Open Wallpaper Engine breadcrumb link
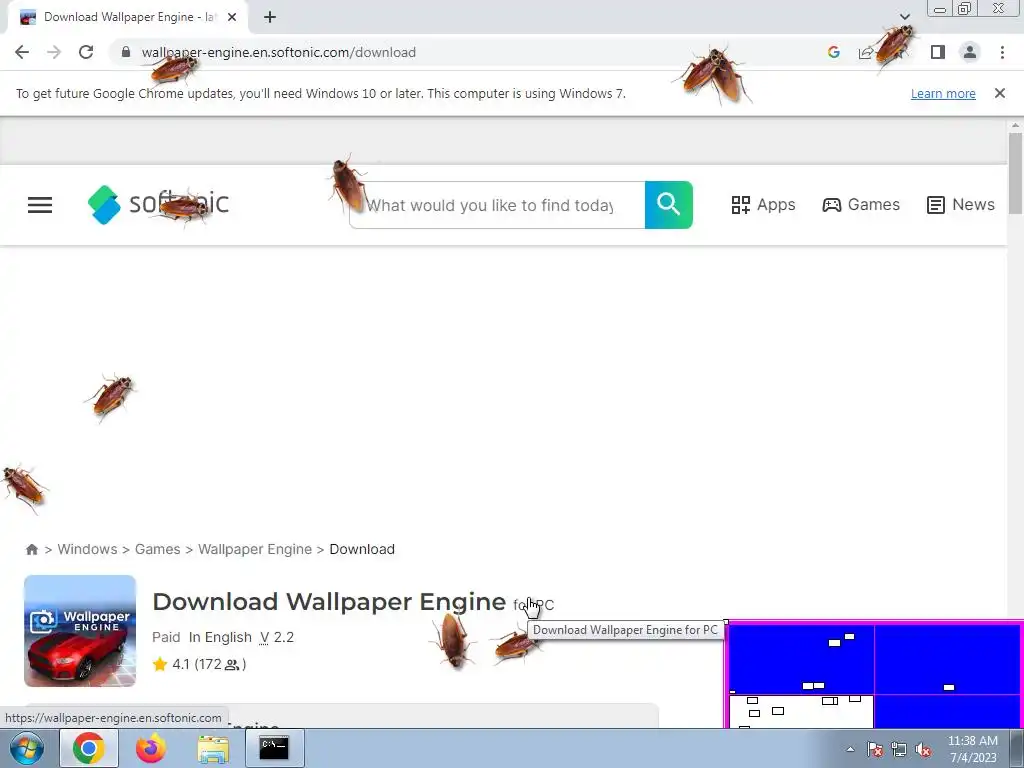Viewport: 1024px width, 768px height. pos(255,549)
